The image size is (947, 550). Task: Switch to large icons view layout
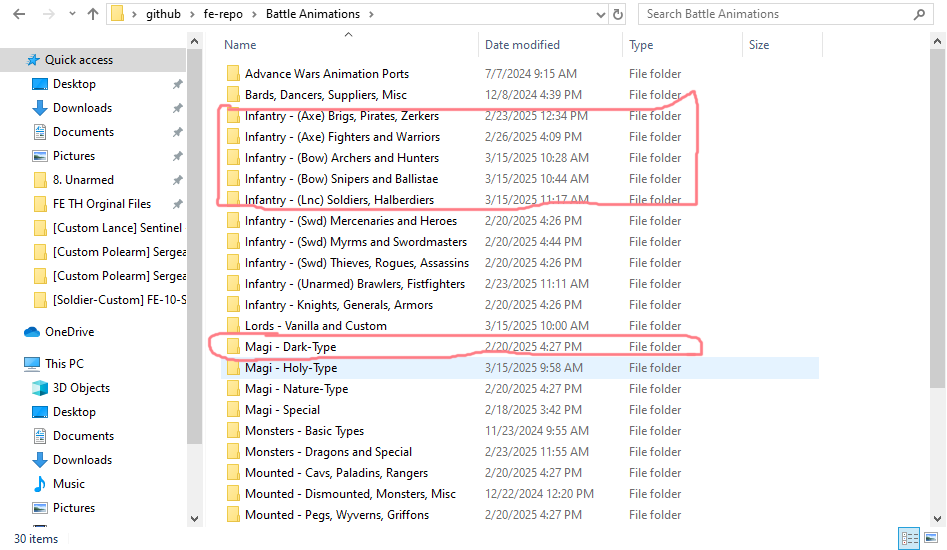tap(931, 538)
